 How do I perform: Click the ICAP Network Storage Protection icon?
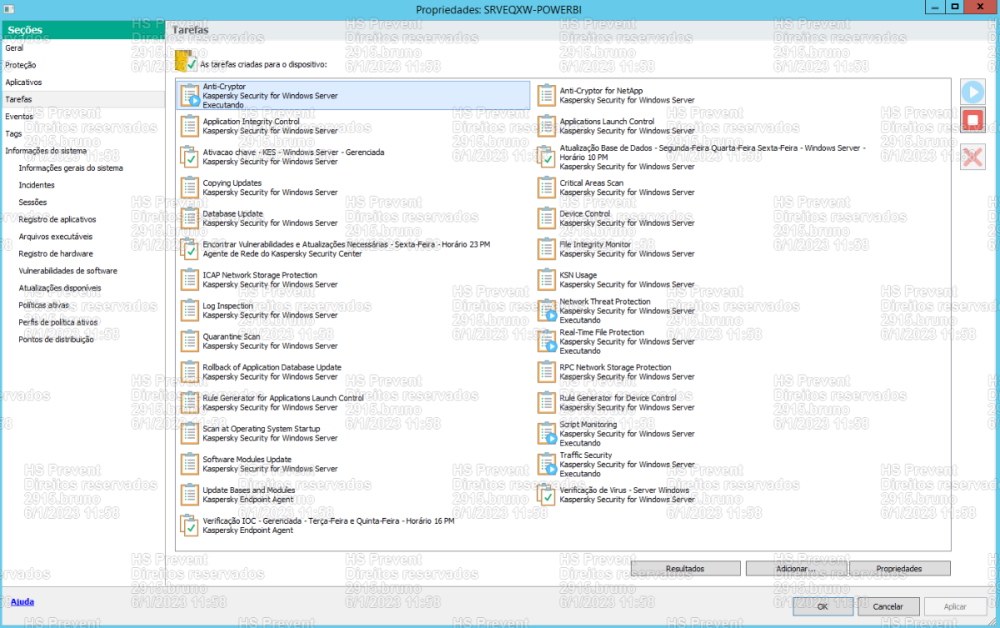(189, 279)
